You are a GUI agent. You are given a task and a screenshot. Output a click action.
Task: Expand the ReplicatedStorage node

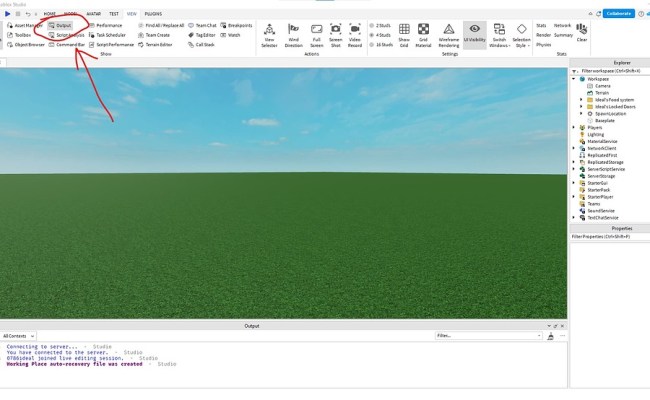(x=574, y=162)
